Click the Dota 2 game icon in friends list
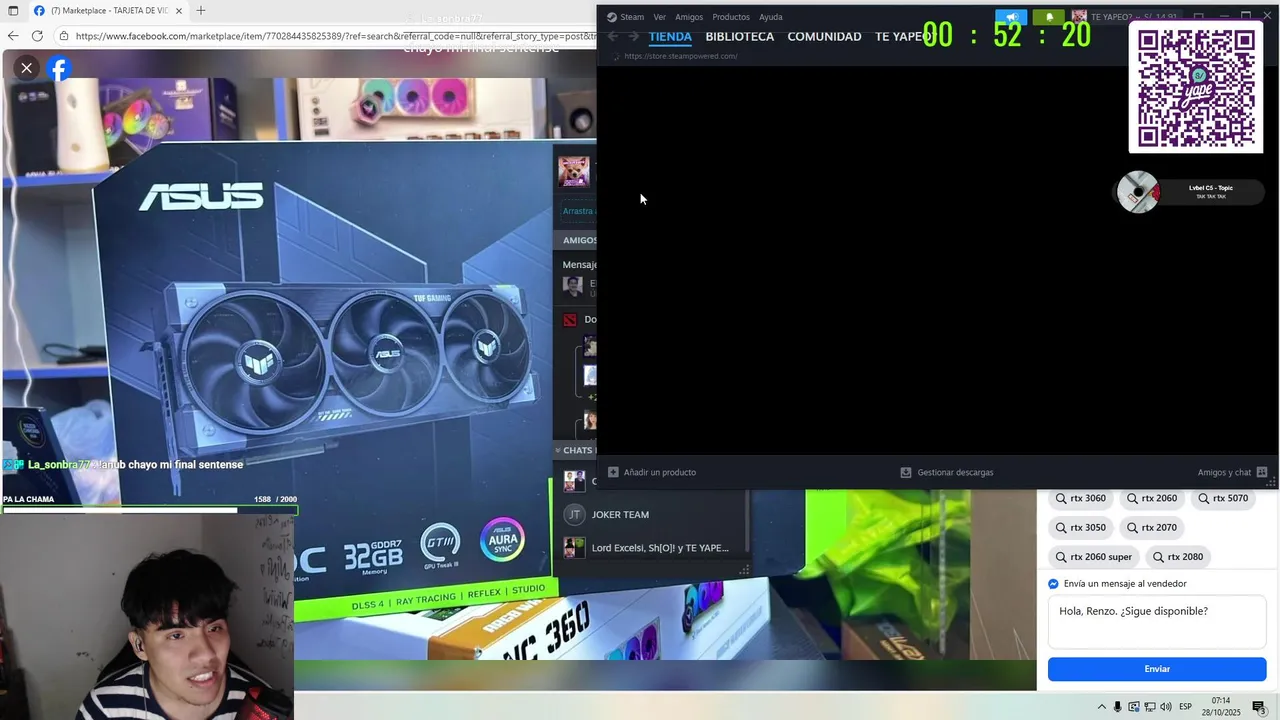1280x720 pixels. pyautogui.click(x=570, y=320)
